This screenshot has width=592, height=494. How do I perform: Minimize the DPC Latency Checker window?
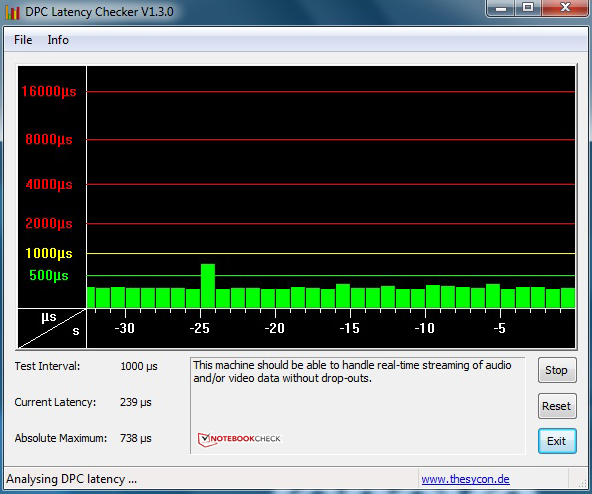pyautogui.click(x=501, y=8)
